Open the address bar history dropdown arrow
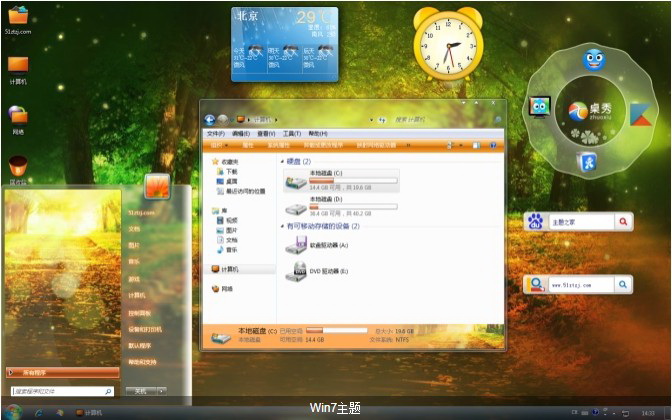672x420 pixels. [371, 120]
